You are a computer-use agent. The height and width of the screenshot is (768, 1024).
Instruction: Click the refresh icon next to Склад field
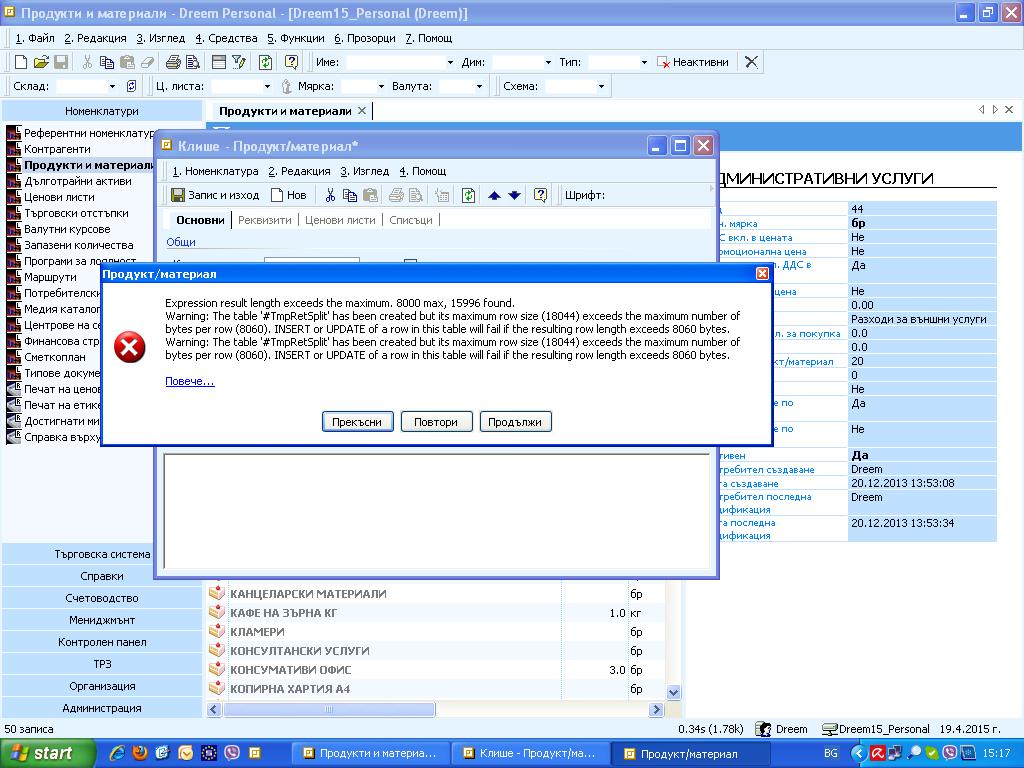point(131,86)
